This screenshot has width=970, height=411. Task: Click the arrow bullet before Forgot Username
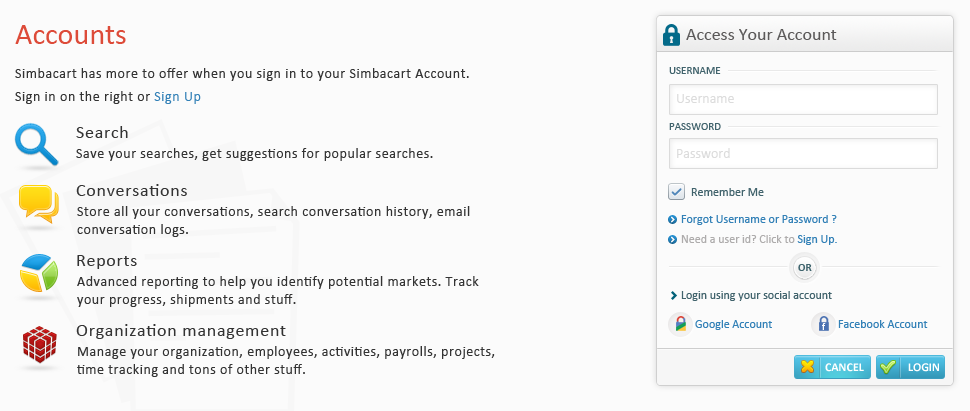coord(672,220)
